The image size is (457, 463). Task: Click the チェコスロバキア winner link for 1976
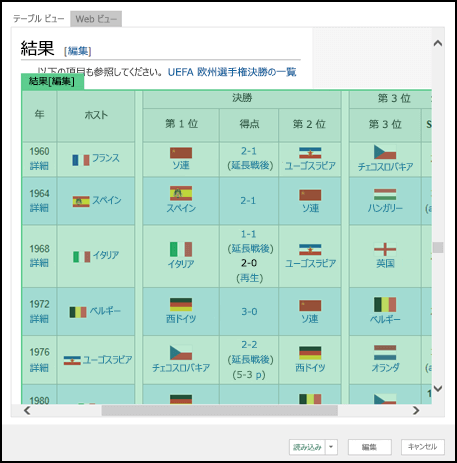click(181, 368)
